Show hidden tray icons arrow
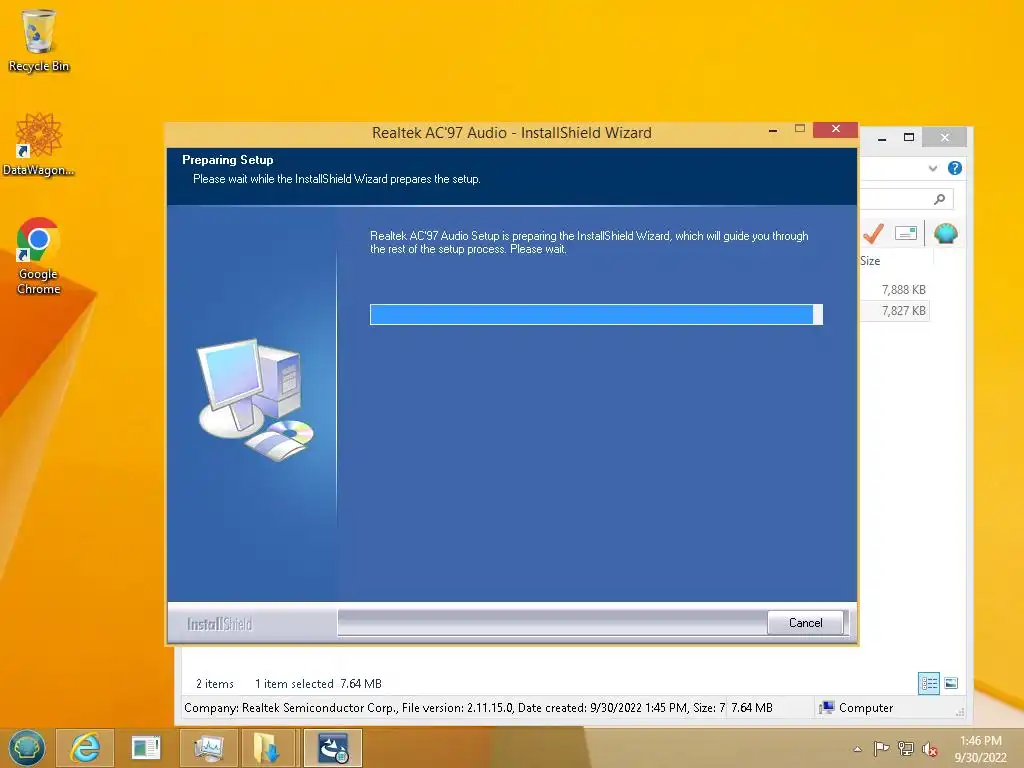The width and height of the screenshot is (1024, 768). click(x=857, y=749)
